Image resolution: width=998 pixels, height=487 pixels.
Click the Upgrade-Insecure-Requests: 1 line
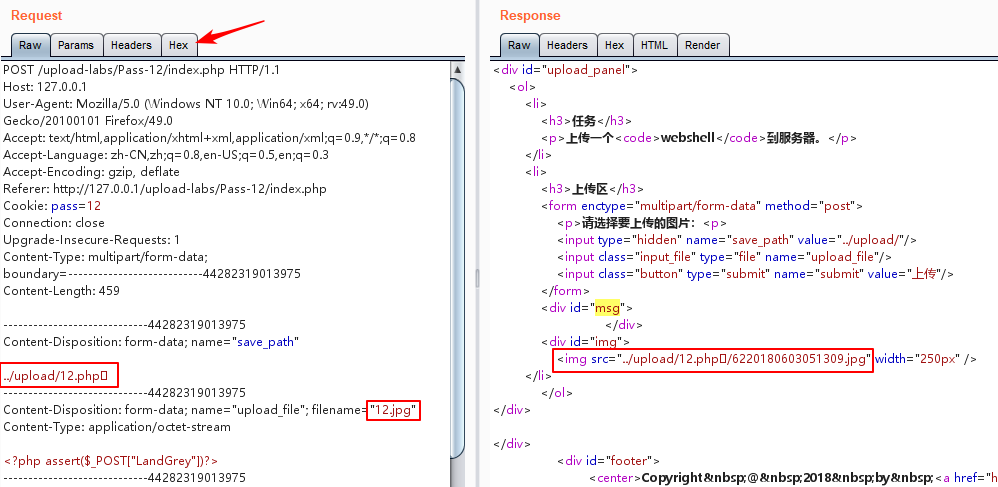91,240
